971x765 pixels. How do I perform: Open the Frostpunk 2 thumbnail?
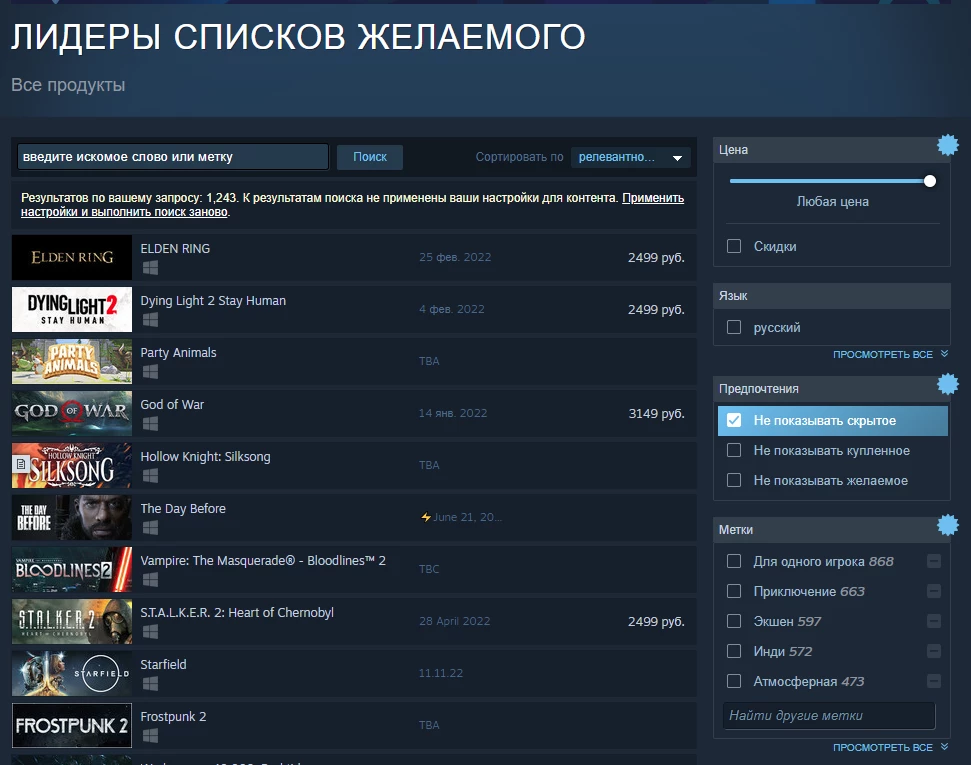(x=72, y=725)
